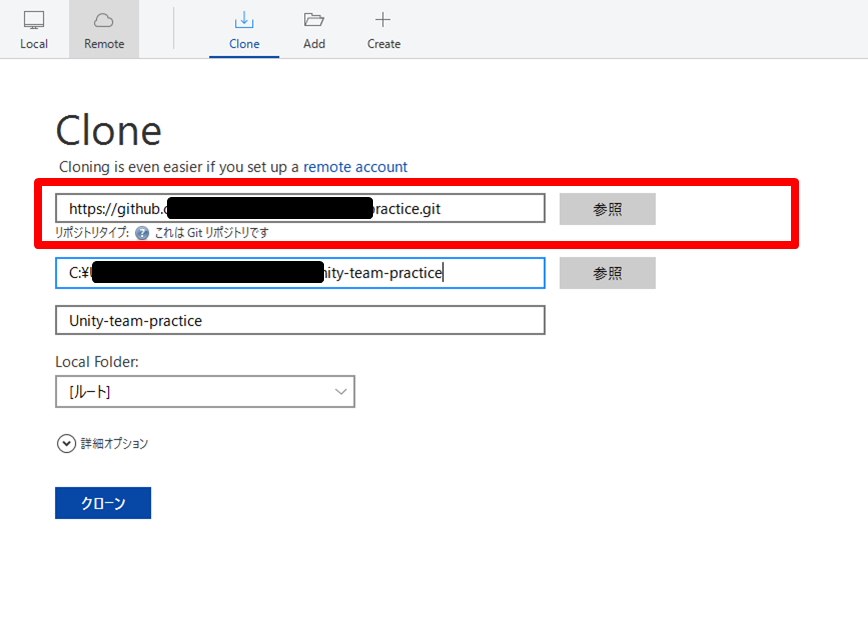Click 参照 button beside the destination path
This screenshot has height=638, width=868.
pyautogui.click(x=607, y=273)
